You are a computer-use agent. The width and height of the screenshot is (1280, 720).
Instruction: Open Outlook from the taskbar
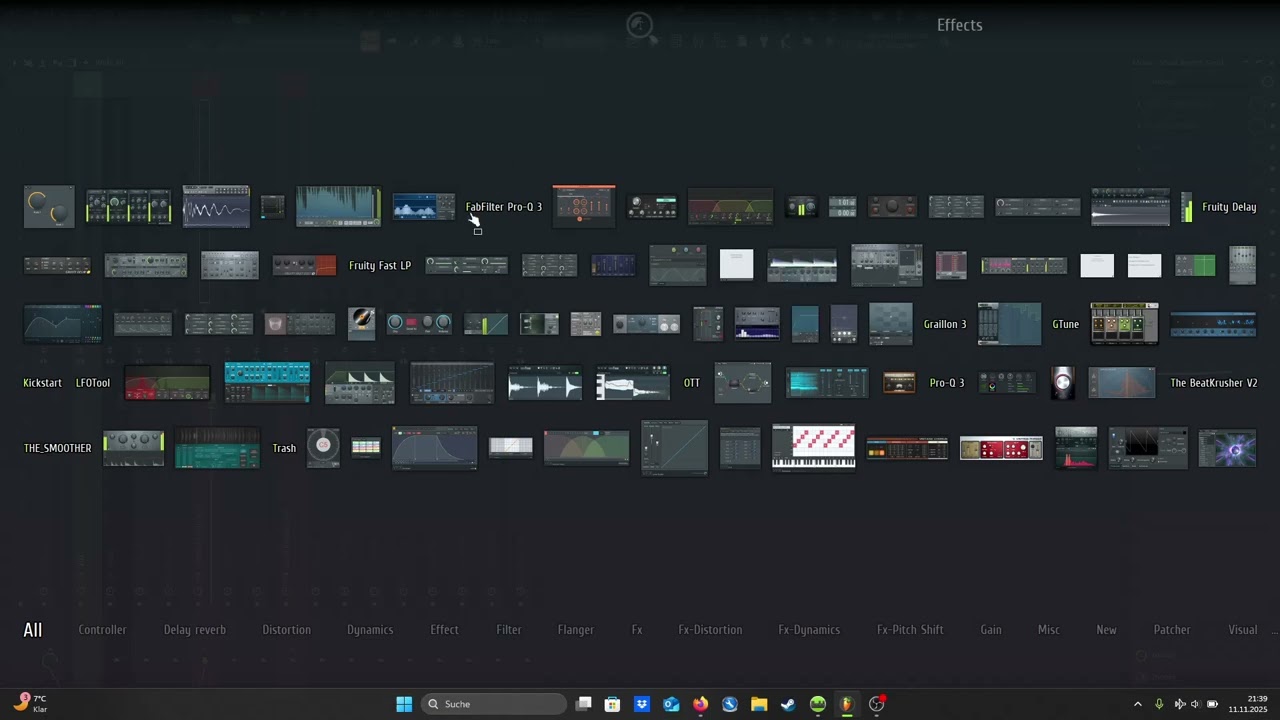pyautogui.click(x=671, y=704)
